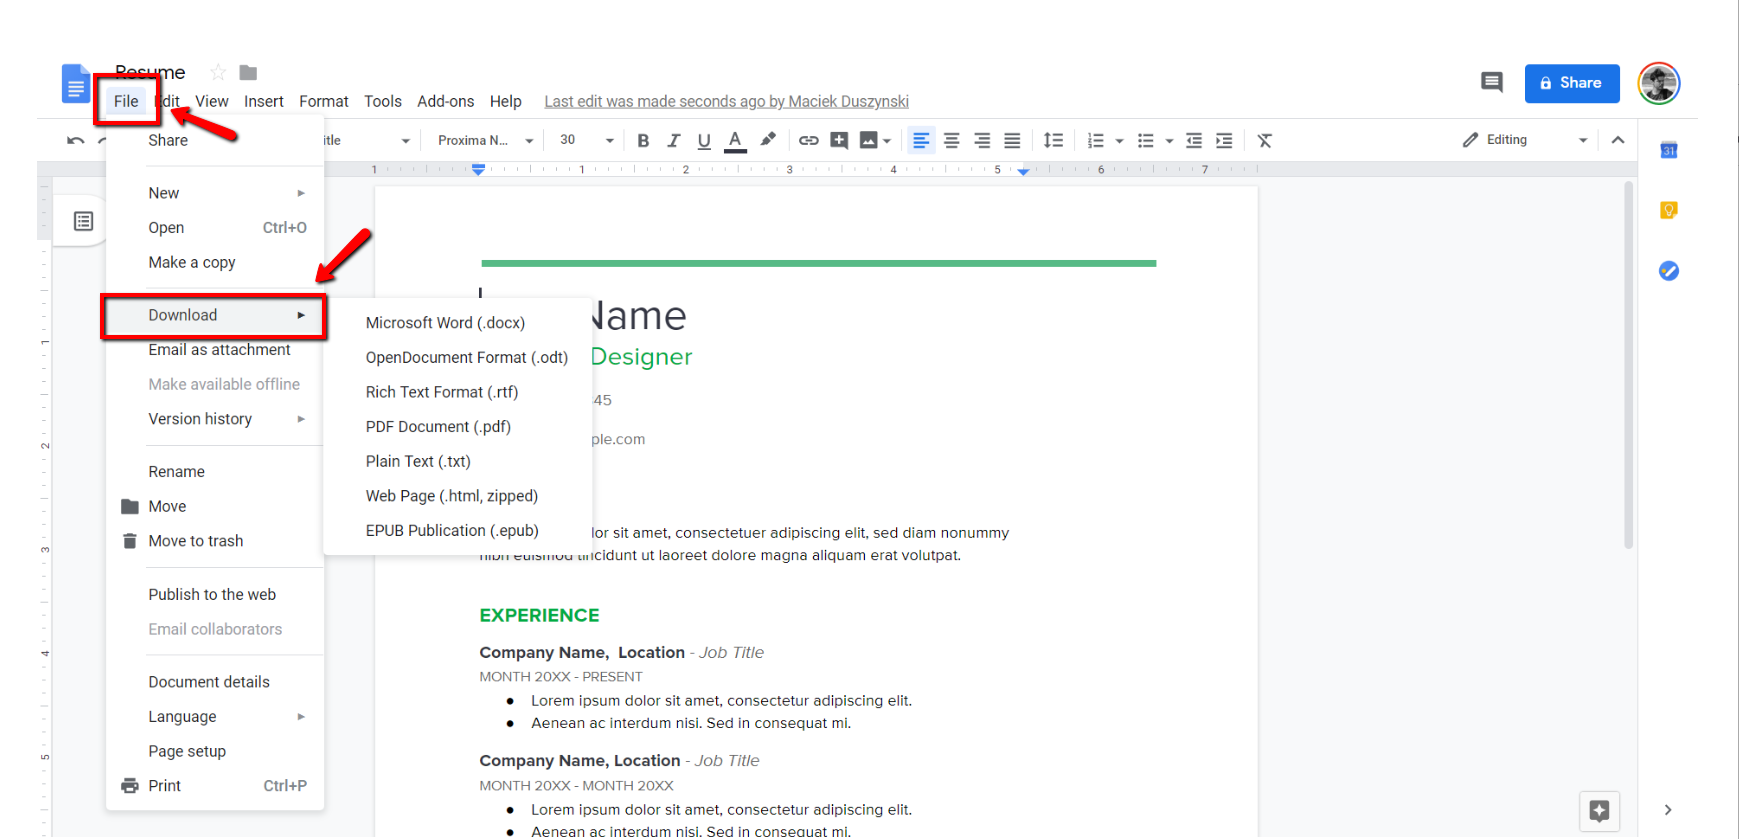
Task: Click the Google Docs home icon
Action: click(x=75, y=84)
